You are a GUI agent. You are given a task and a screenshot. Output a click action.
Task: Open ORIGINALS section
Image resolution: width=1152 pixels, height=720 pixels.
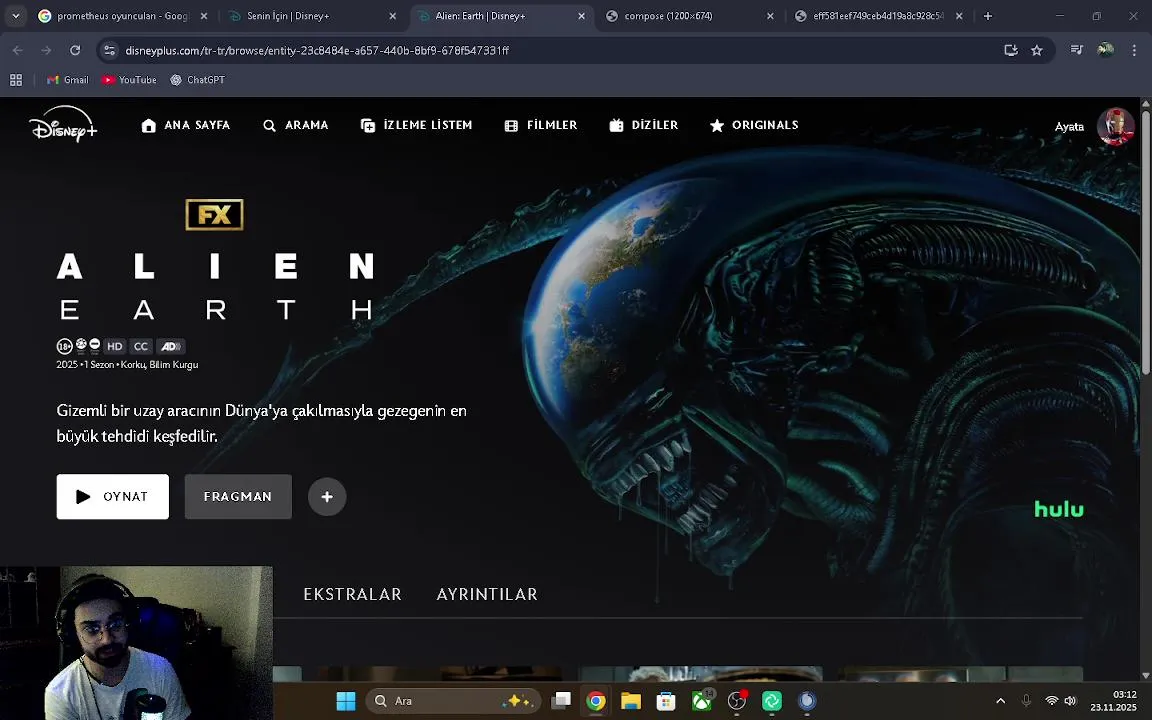(x=754, y=126)
